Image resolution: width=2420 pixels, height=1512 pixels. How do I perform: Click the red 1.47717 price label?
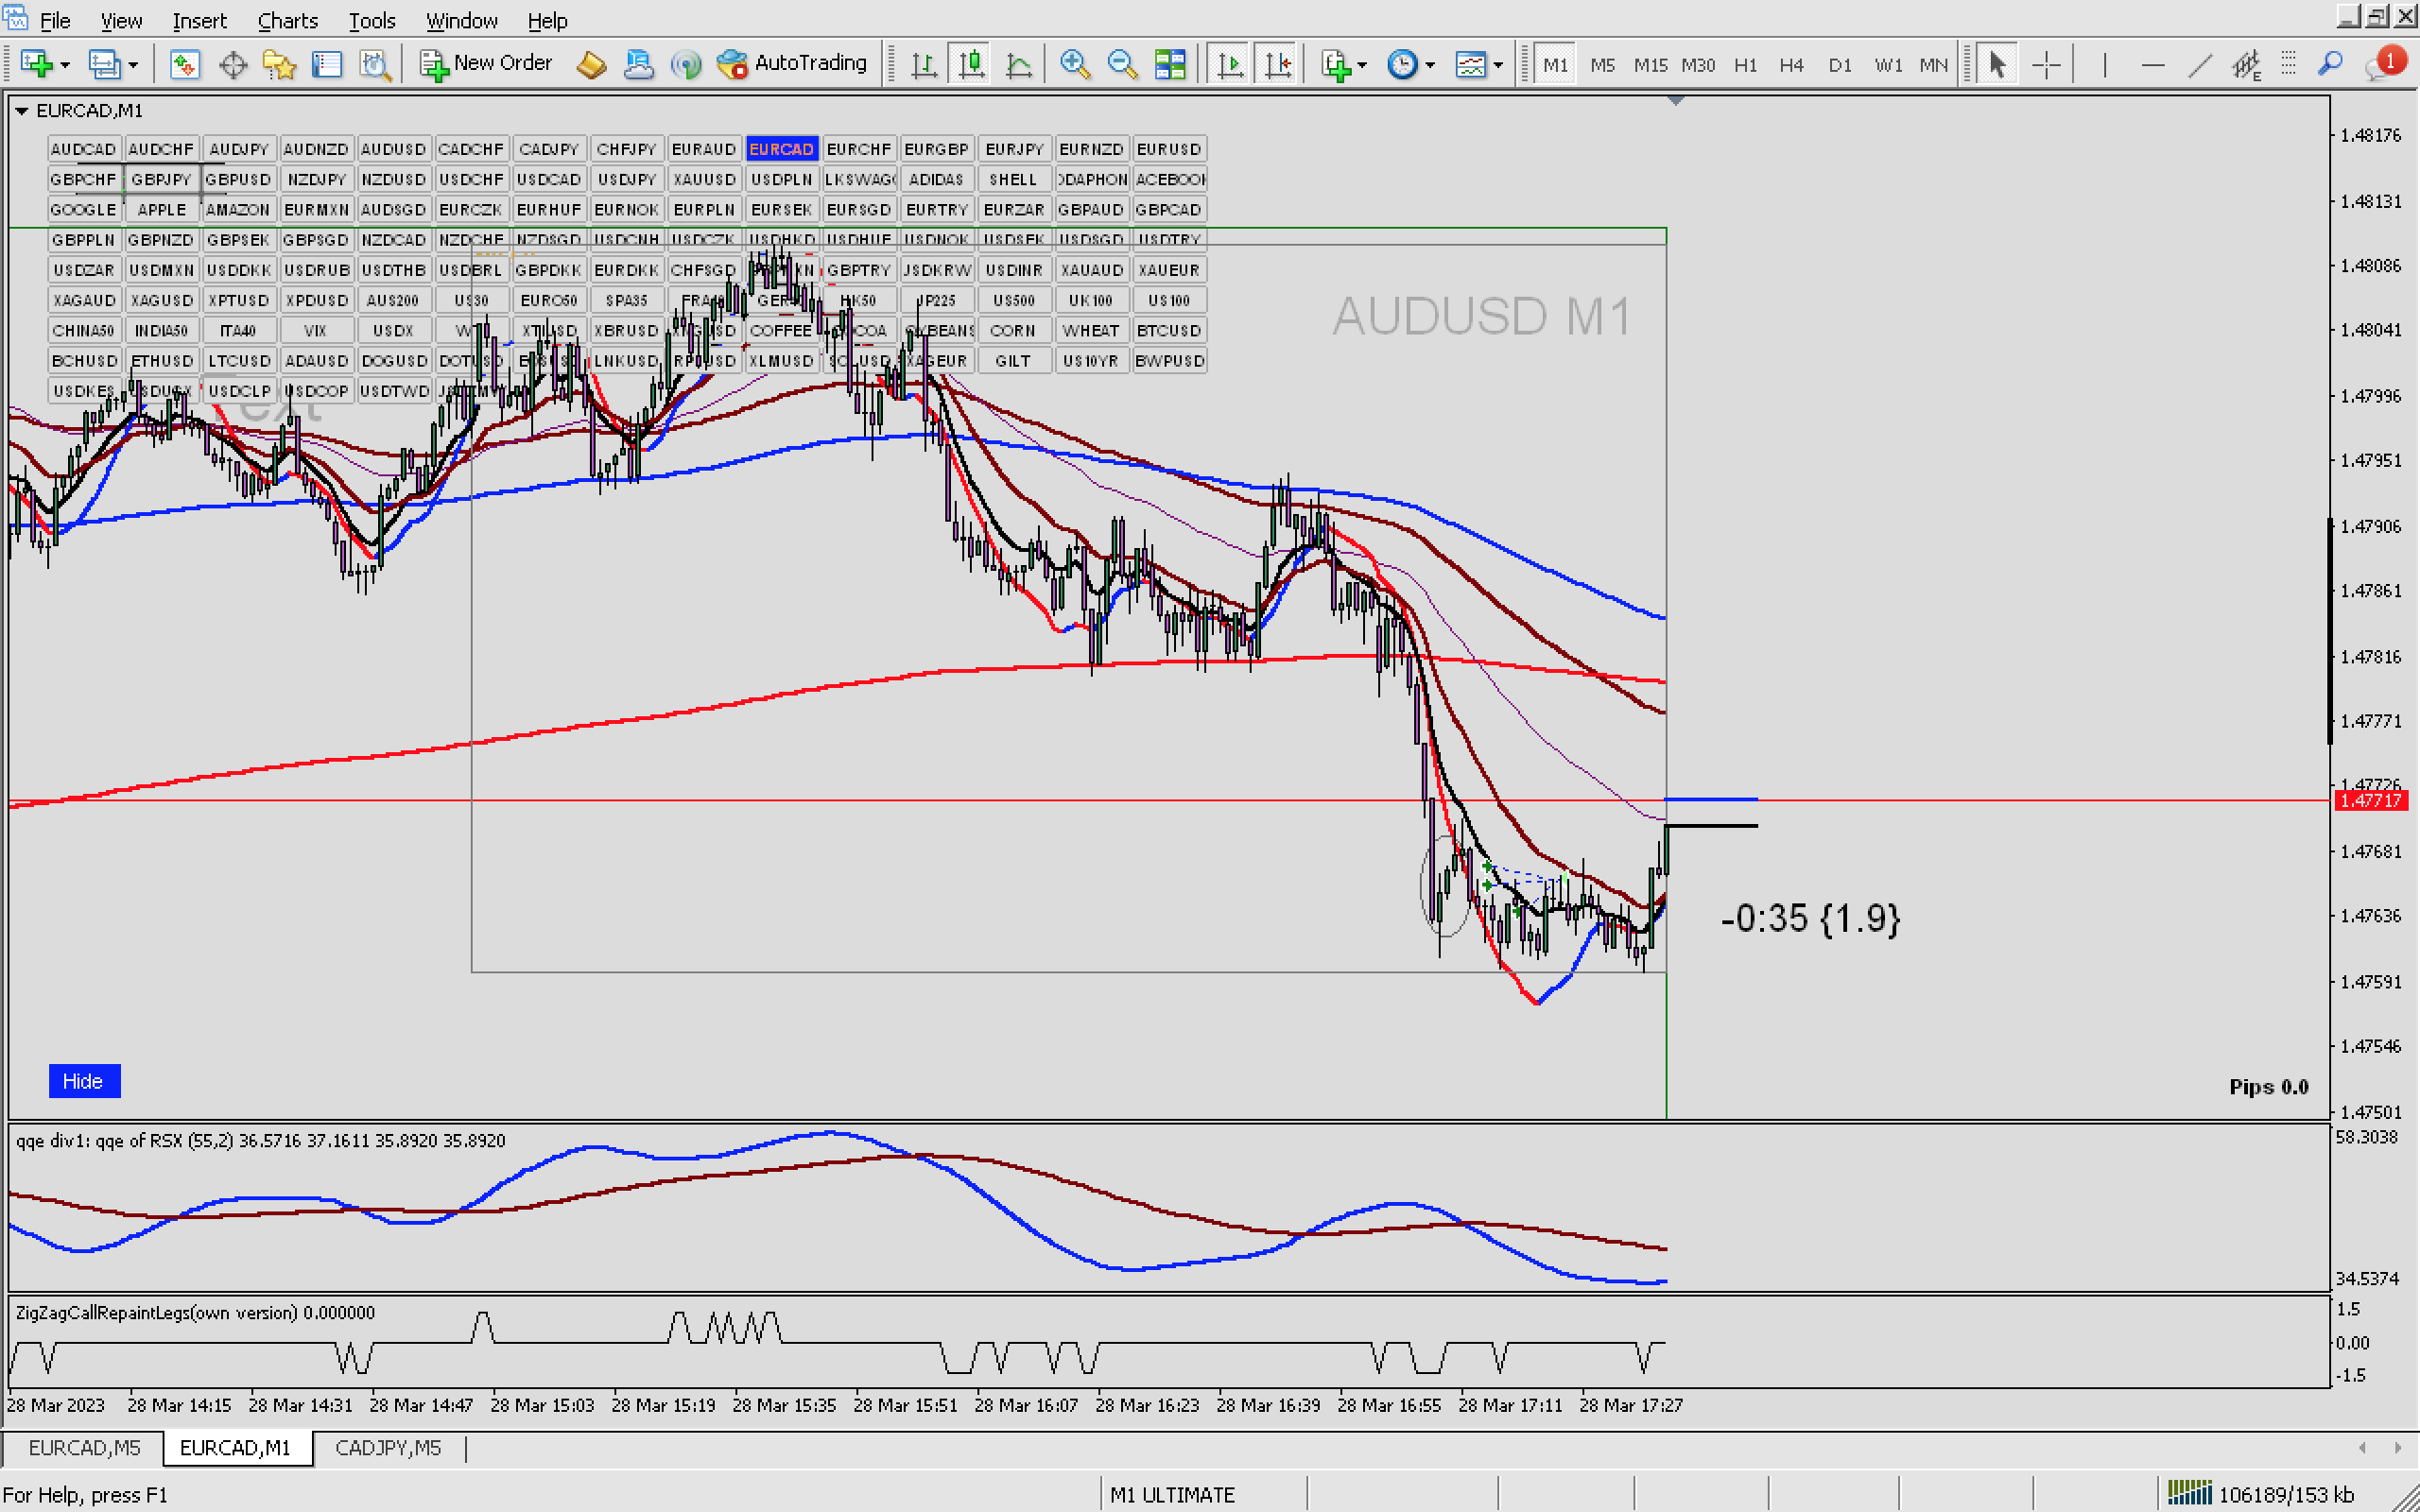point(2371,801)
